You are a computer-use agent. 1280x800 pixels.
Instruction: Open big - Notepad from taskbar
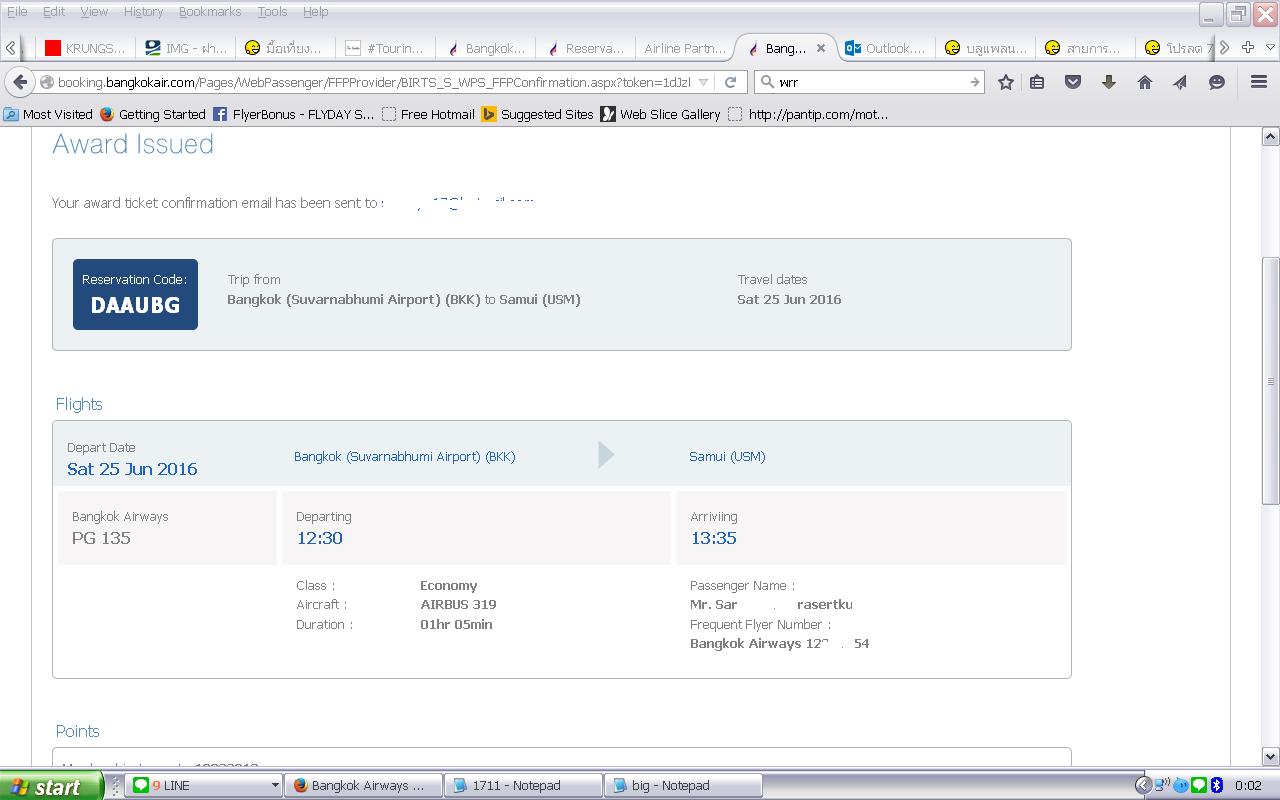pos(683,785)
